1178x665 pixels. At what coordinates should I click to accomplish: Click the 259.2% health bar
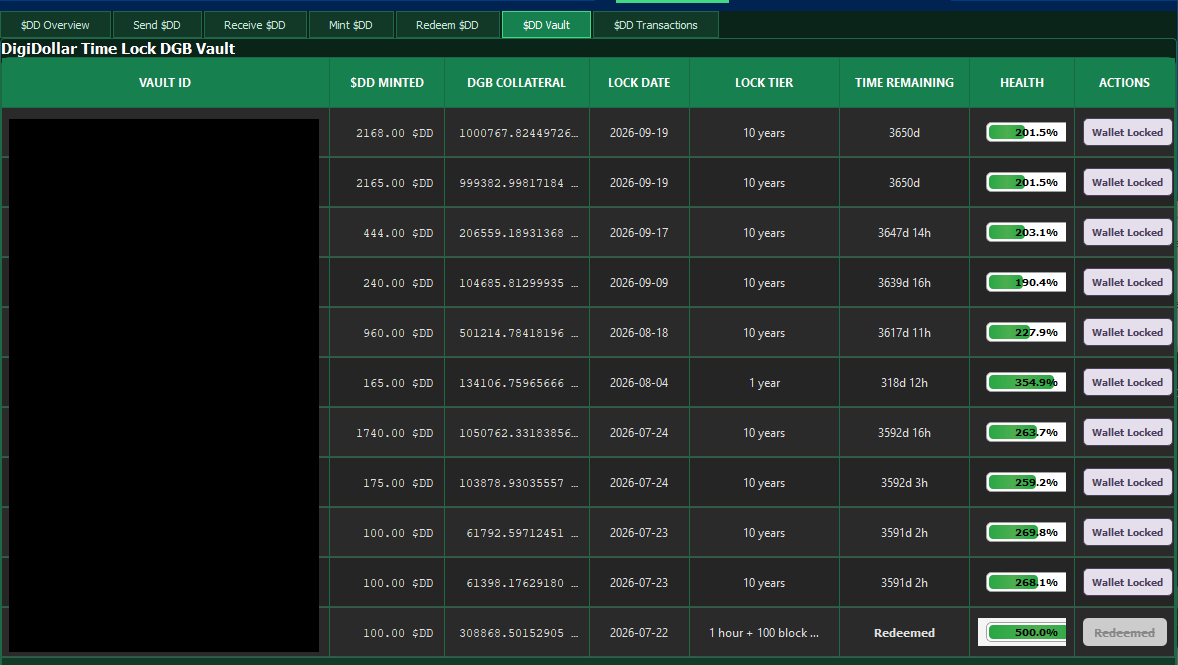click(x=1026, y=482)
